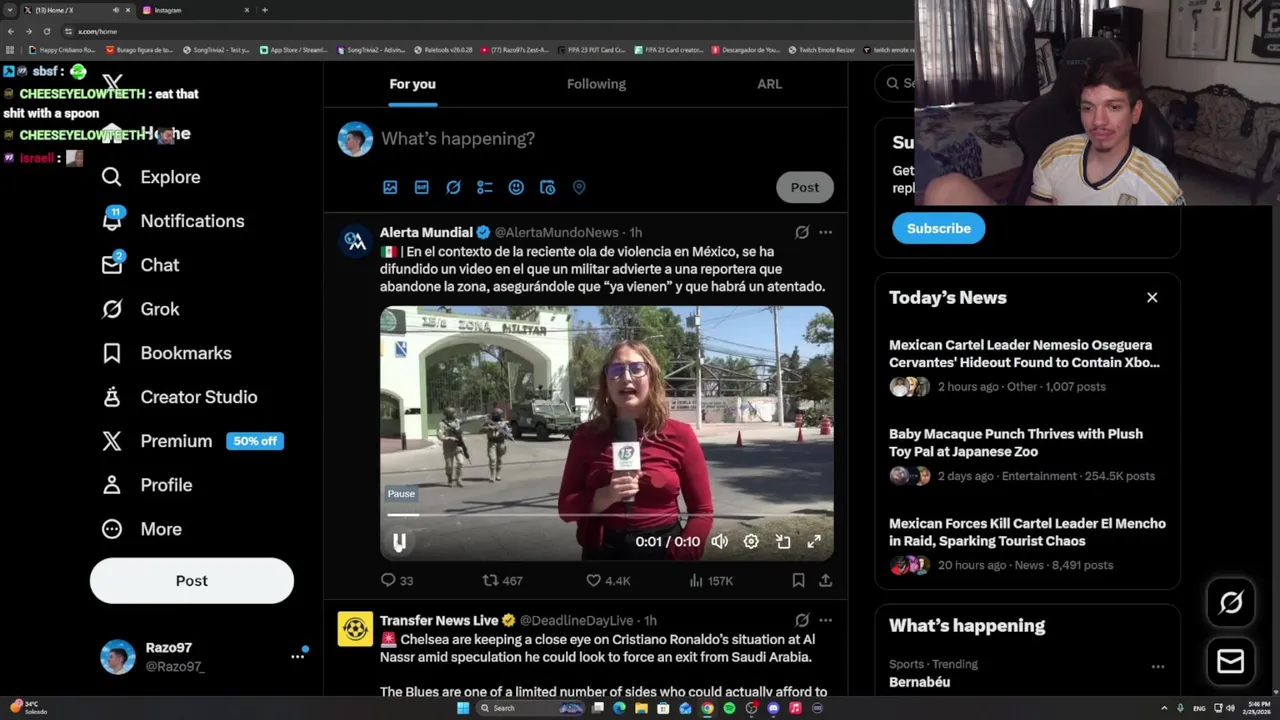Schedule the post with calendar icon

click(x=547, y=187)
